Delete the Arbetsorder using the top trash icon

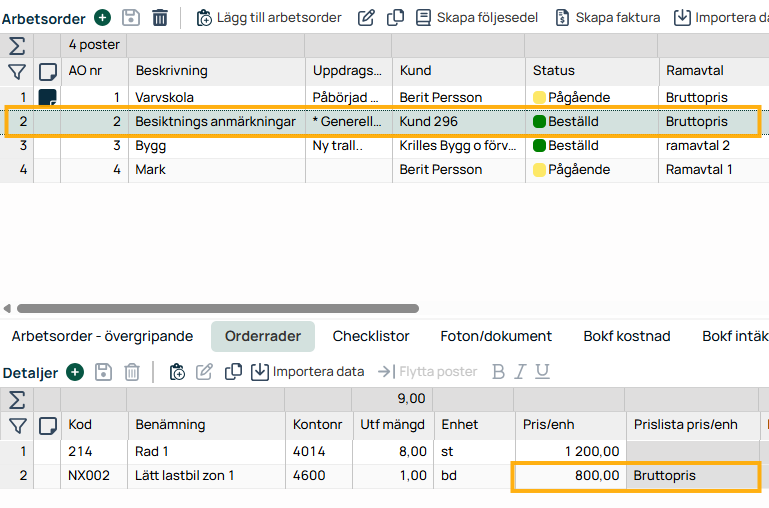(x=160, y=17)
